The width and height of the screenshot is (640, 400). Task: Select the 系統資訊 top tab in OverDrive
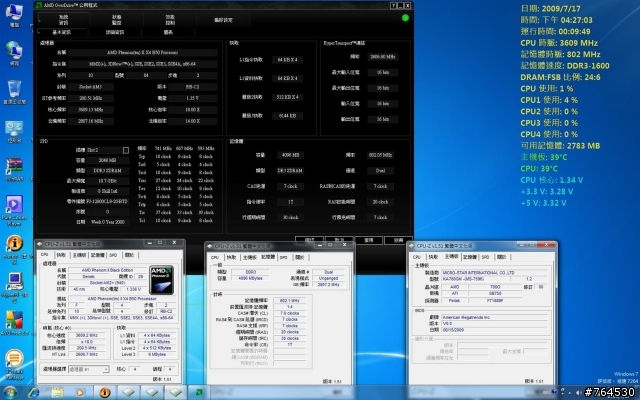[x=63, y=20]
